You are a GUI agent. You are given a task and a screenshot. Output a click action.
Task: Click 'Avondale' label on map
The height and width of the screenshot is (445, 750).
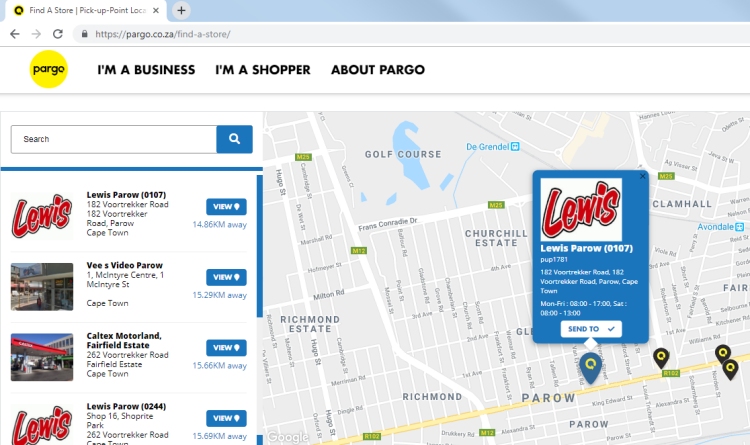[715, 227]
